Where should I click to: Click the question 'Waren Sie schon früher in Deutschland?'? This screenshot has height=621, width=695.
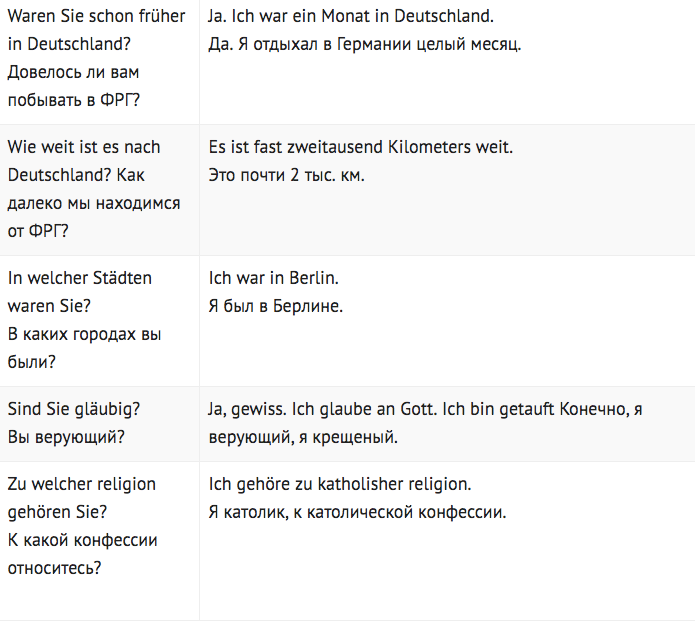(96, 30)
